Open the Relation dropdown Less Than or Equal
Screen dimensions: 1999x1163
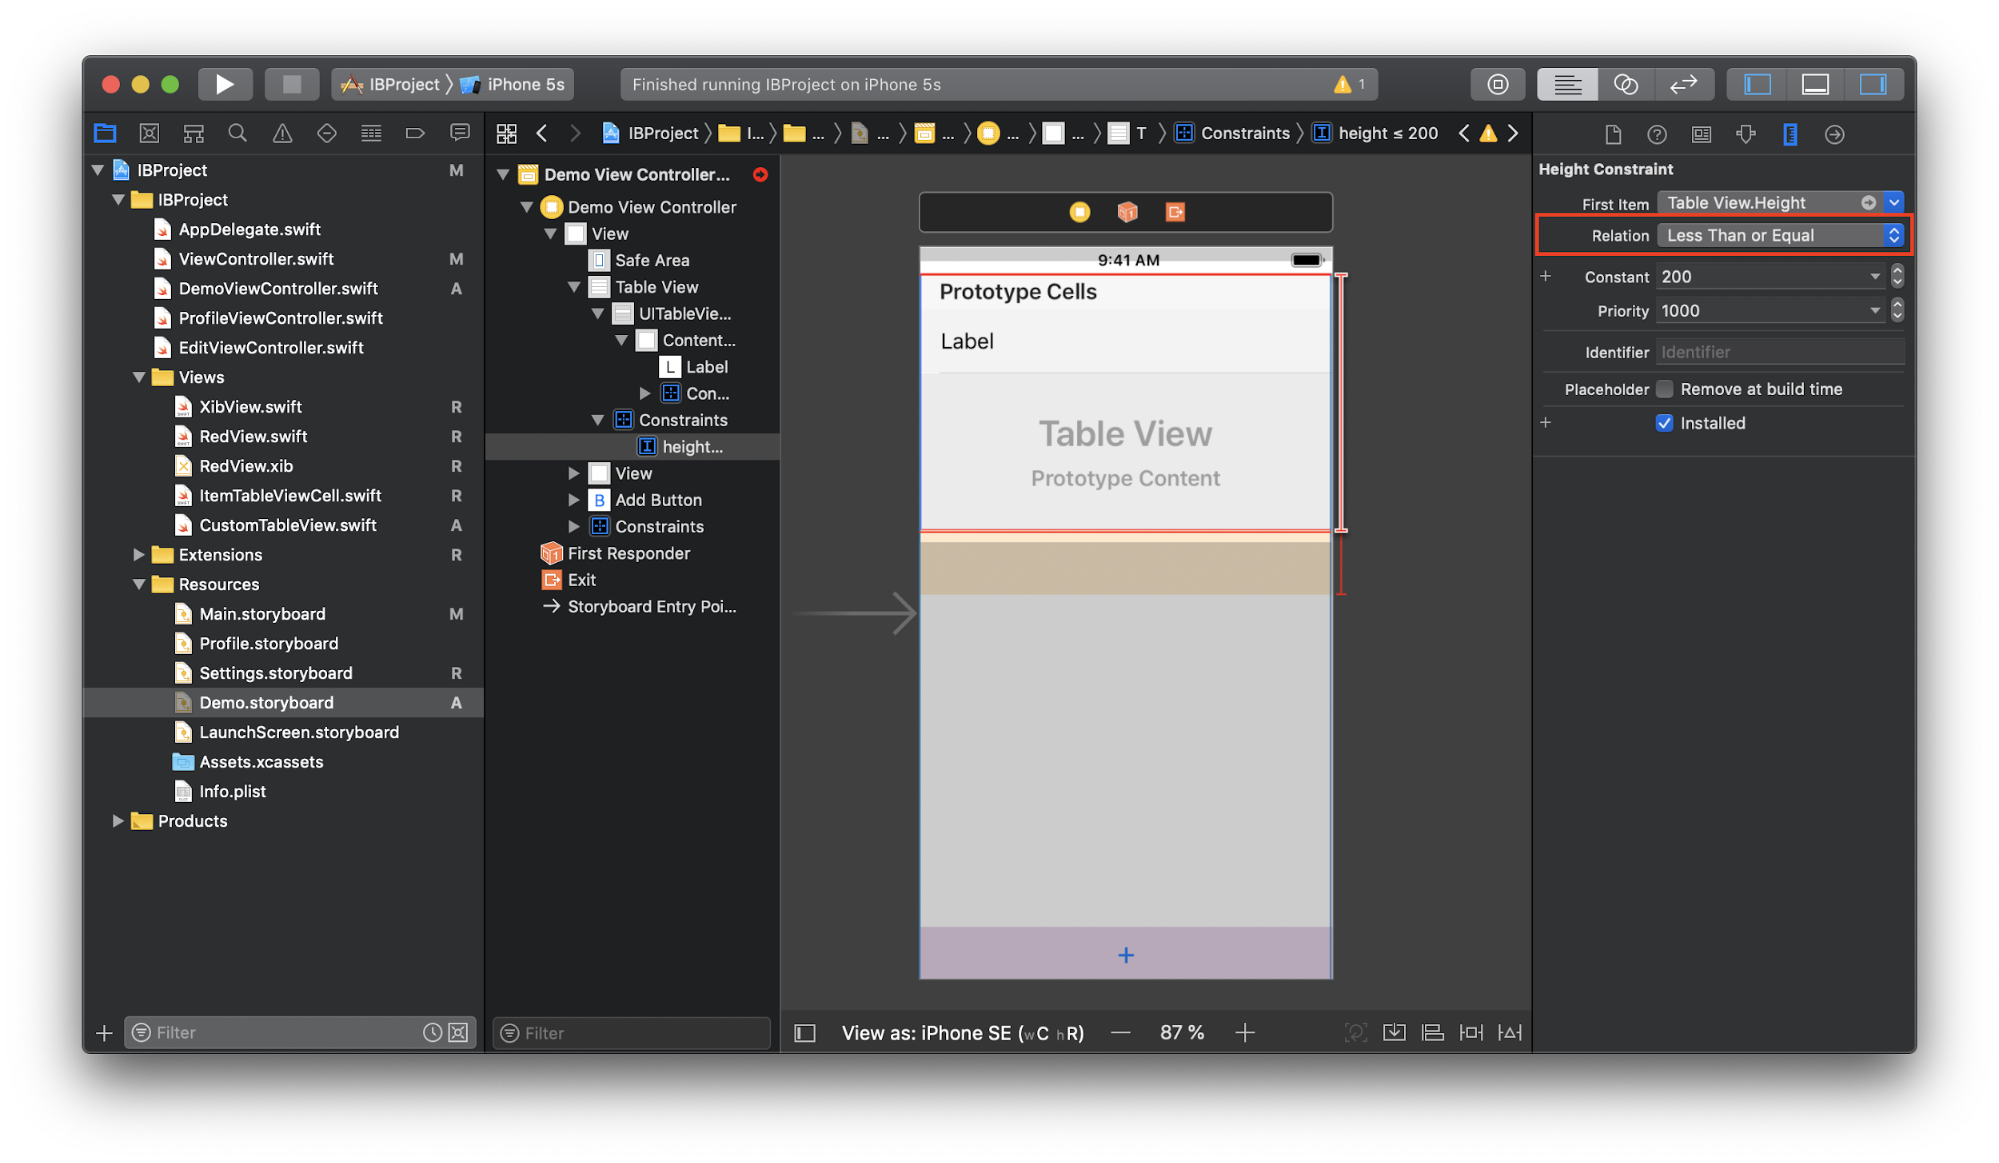click(1780, 235)
